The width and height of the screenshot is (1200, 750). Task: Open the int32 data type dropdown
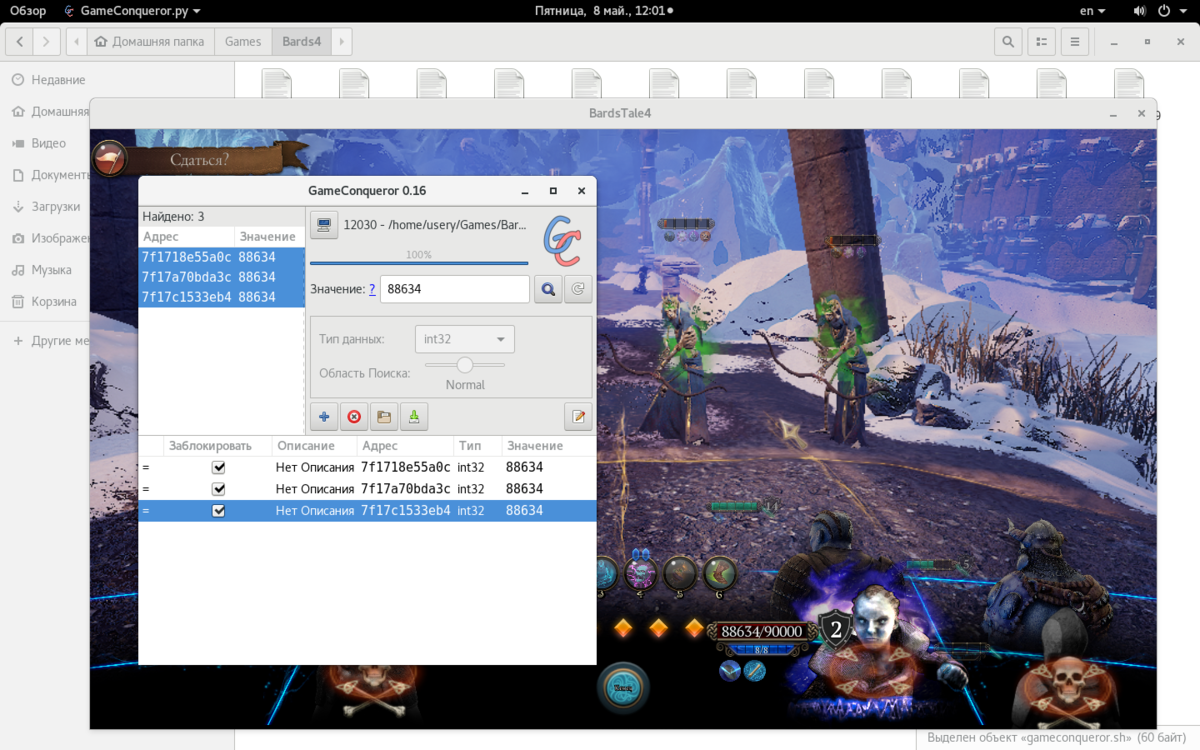[x=465, y=339]
